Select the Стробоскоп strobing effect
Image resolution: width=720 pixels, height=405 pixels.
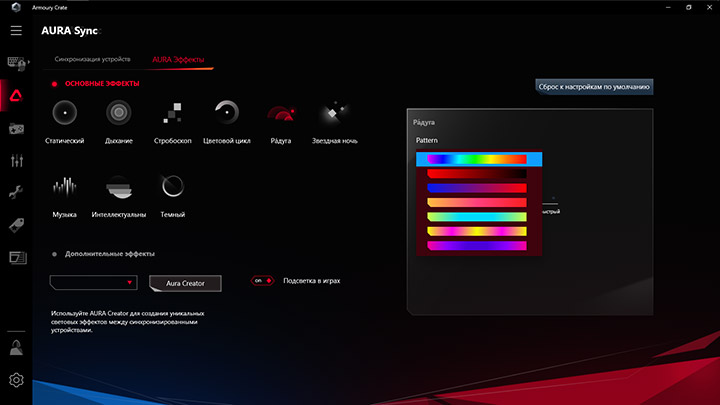pyautogui.click(x=173, y=122)
